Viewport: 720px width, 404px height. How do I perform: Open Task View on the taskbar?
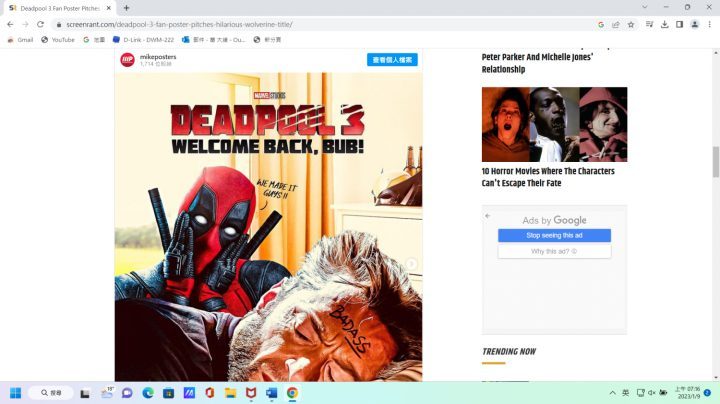pyautogui.click(x=85, y=393)
